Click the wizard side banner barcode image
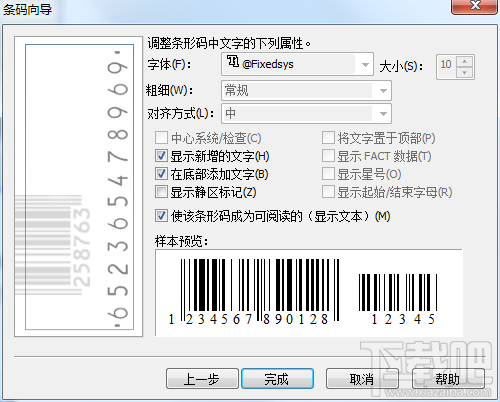500x402 pixels. (79, 187)
